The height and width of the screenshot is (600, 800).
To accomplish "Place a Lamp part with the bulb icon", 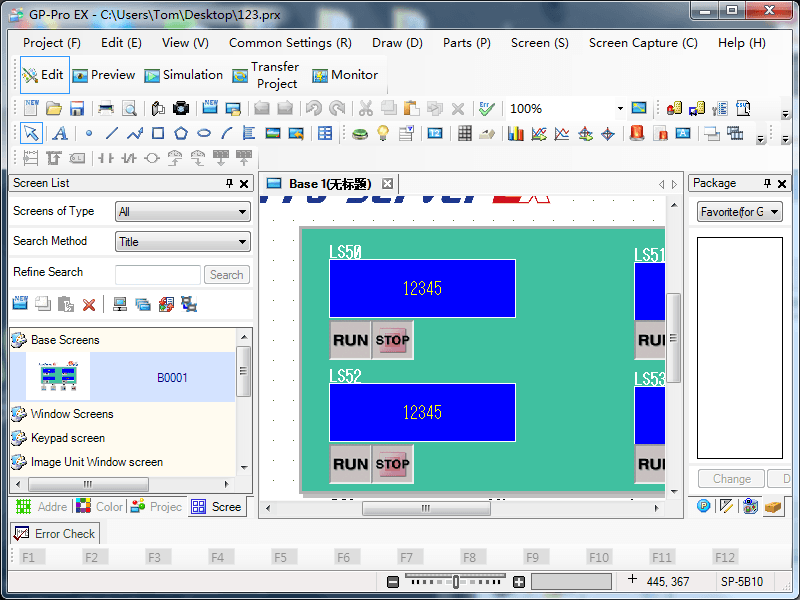I will [x=383, y=134].
